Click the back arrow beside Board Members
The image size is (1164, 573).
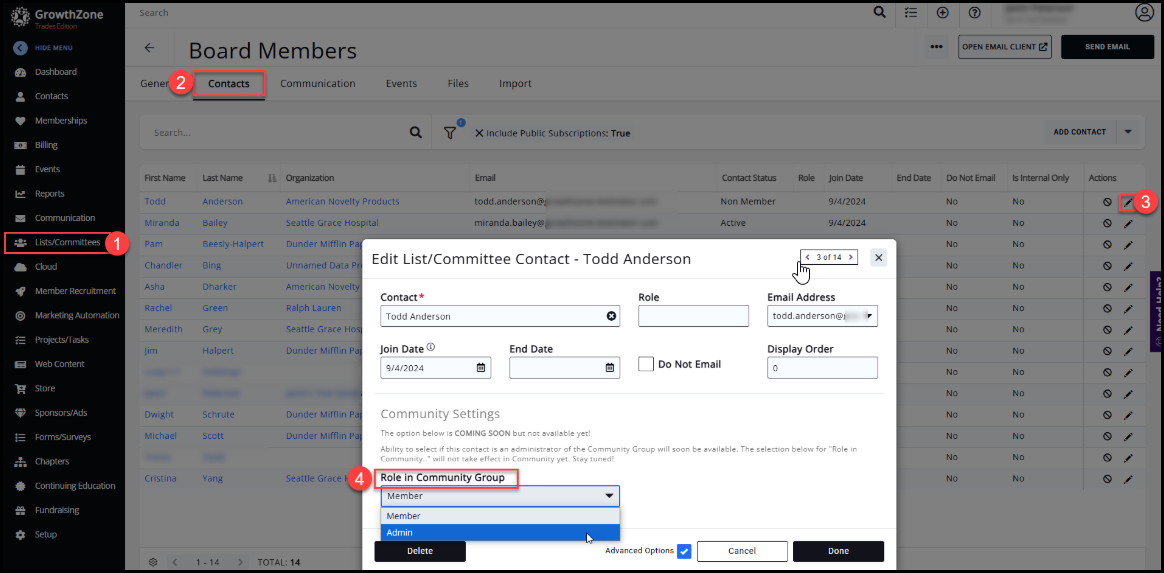(150, 48)
